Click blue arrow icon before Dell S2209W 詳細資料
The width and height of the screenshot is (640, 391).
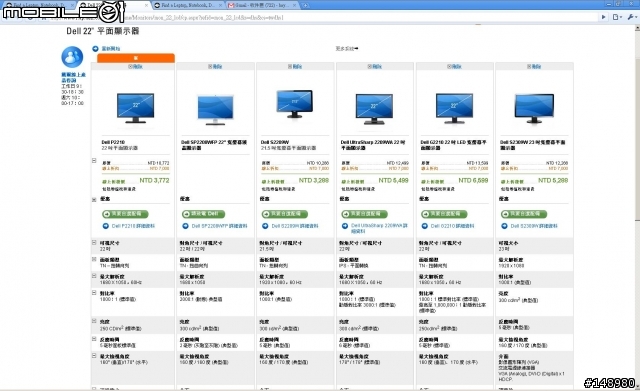point(265,226)
